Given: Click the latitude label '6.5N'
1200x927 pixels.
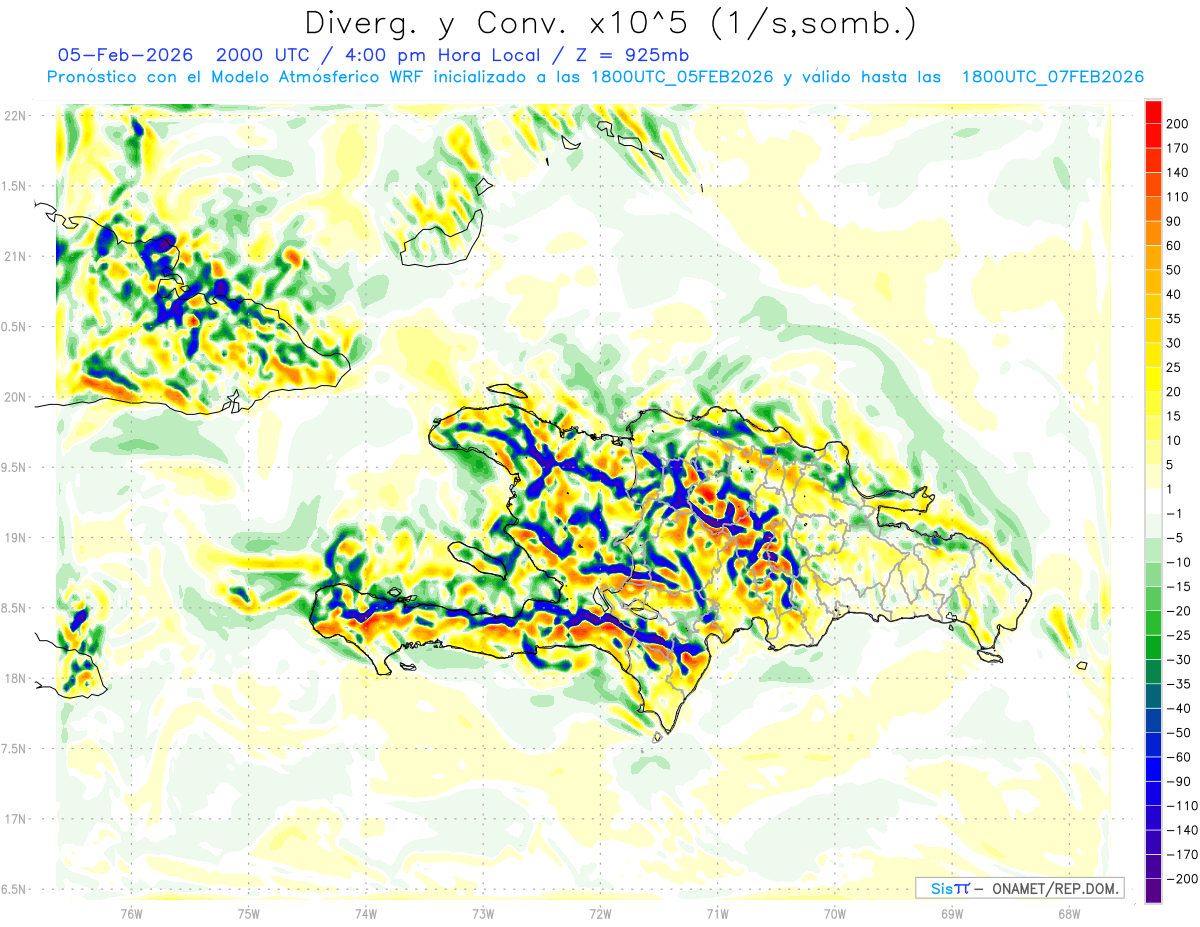Looking at the screenshot, I should (14, 889).
